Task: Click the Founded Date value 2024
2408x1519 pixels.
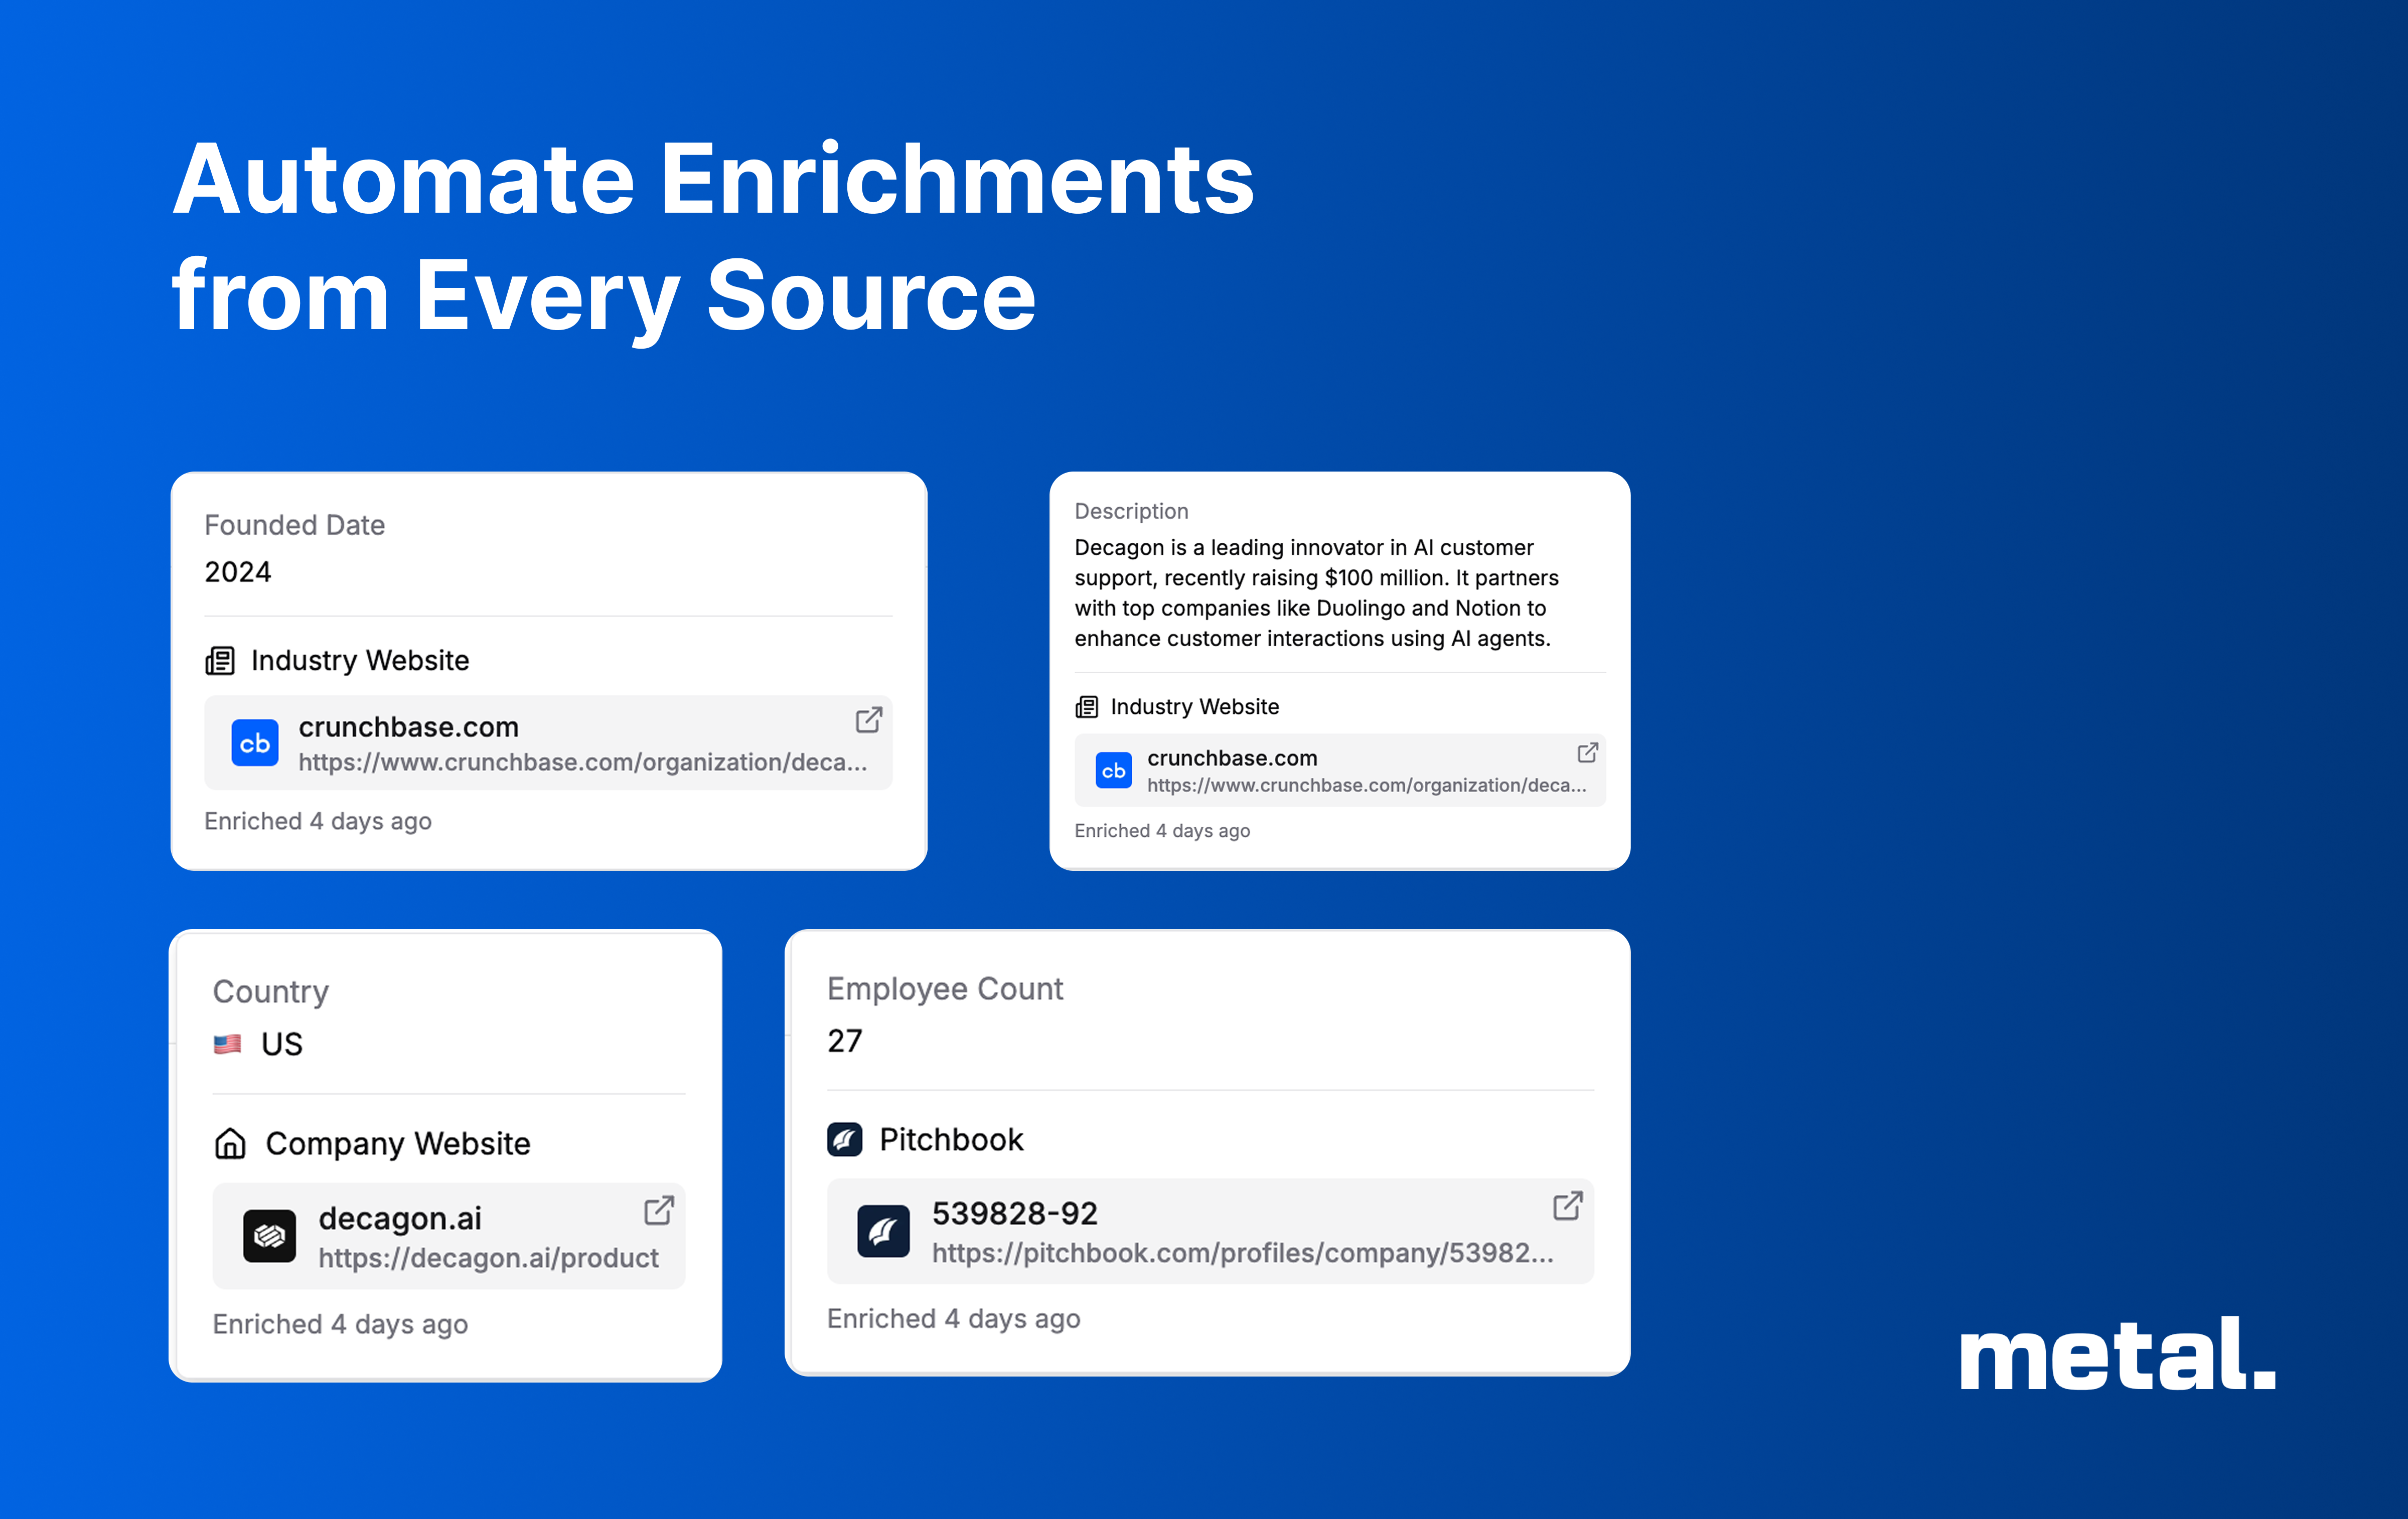Action: pyautogui.click(x=238, y=572)
